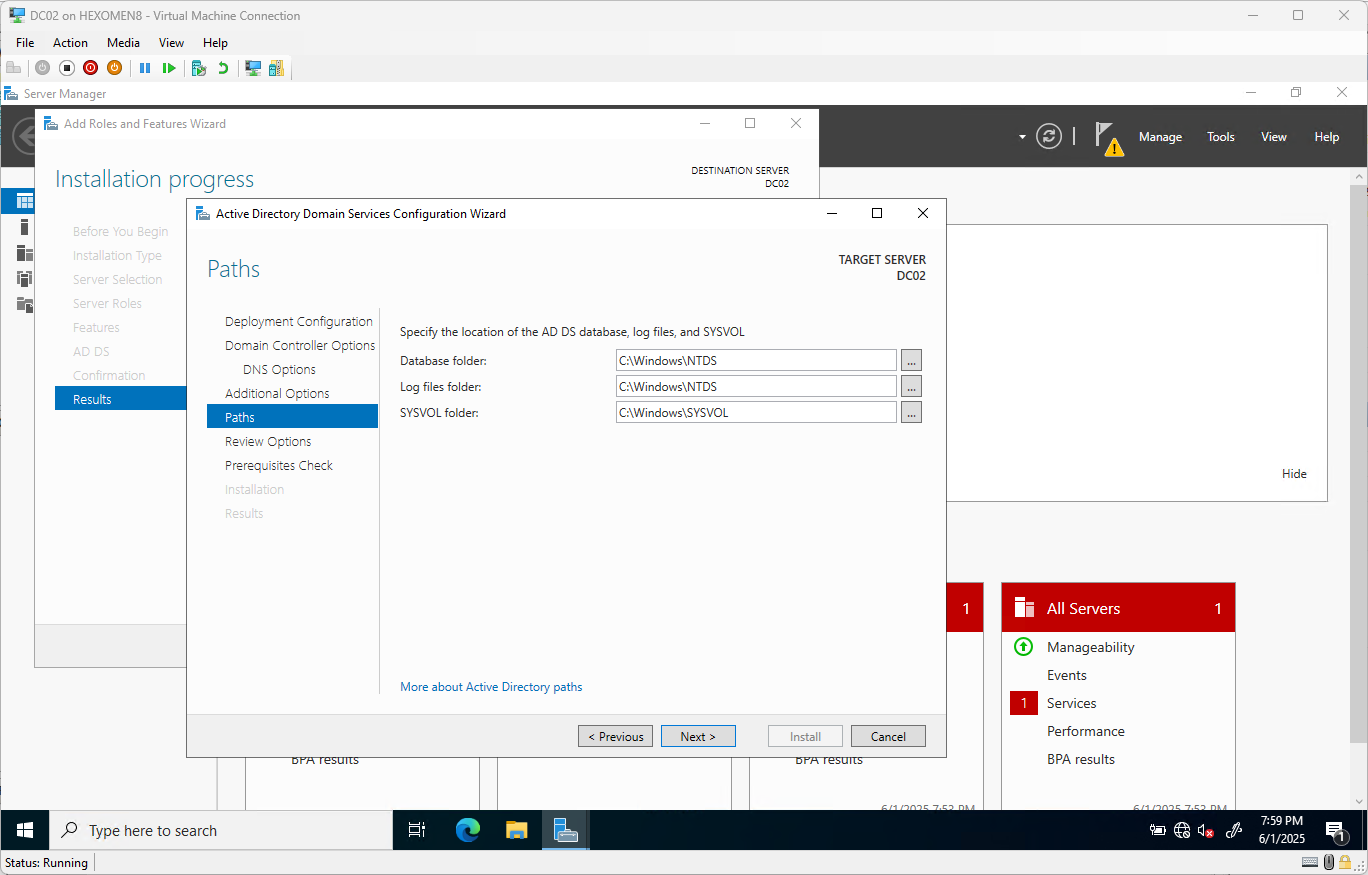
Task: Open Performance in the All Servers tile
Action: (x=1085, y=731)
